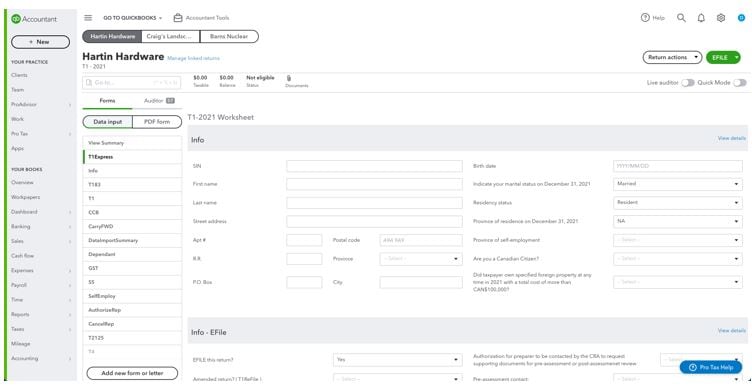
Task: Open View Summary in forms list
Action: [x=132, y=143]
